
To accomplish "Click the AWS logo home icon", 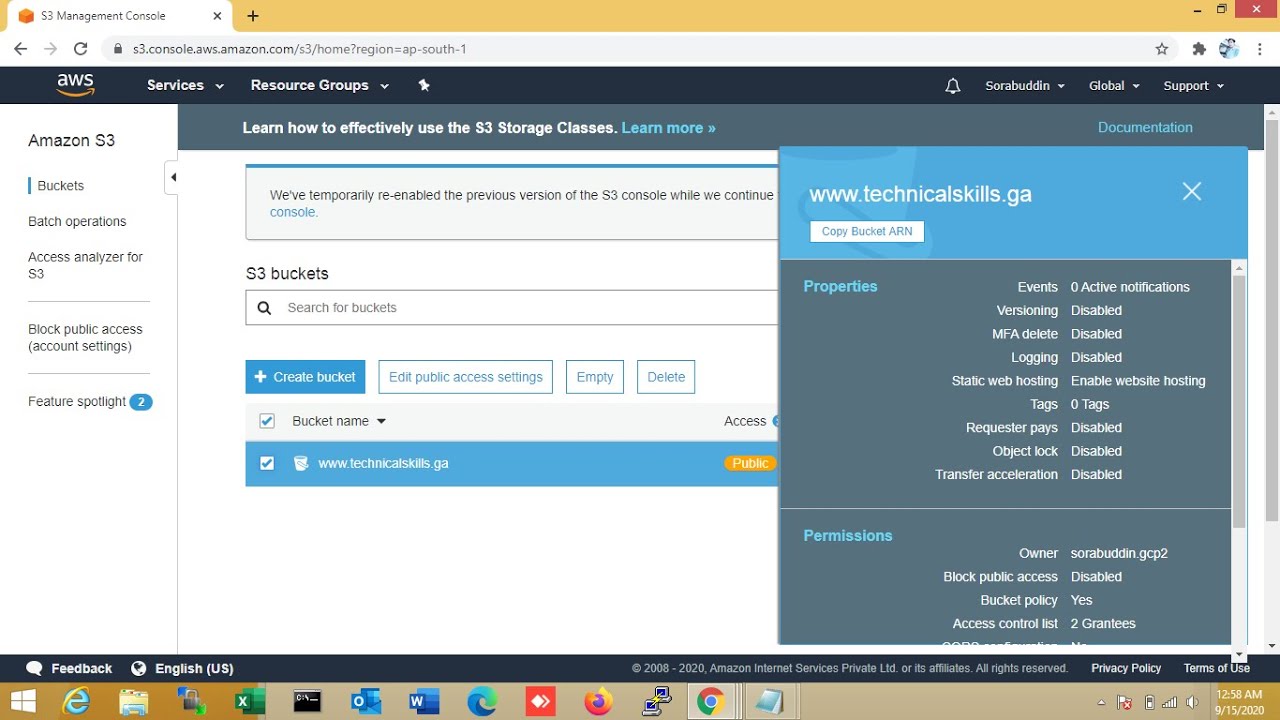I will 75,86.
